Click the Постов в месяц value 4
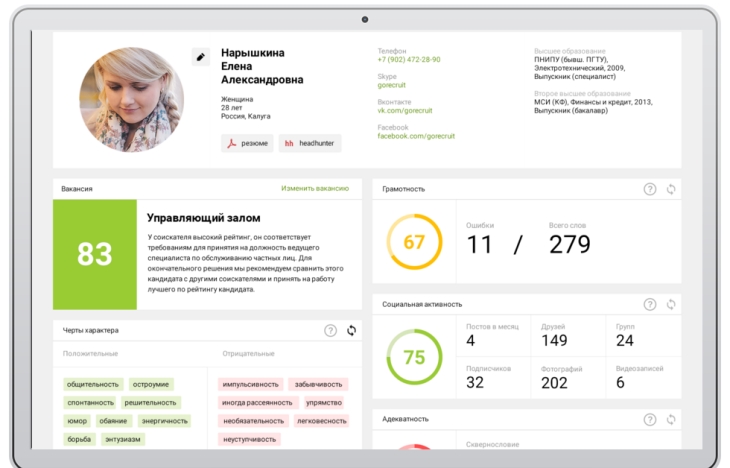The height and width of the screenshot is (468, 730). (471, 340)
